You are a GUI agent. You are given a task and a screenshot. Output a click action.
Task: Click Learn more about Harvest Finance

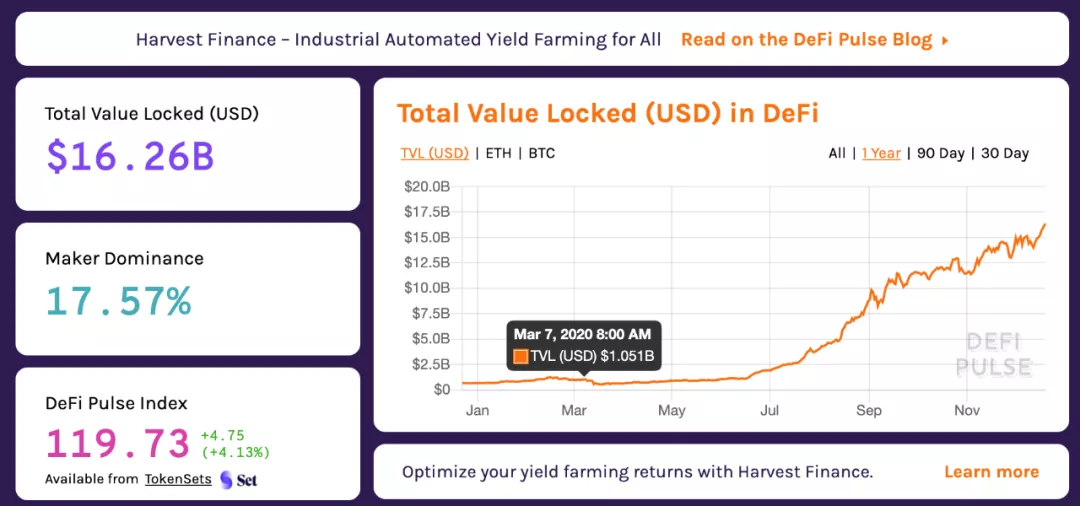tap(991, 472)
